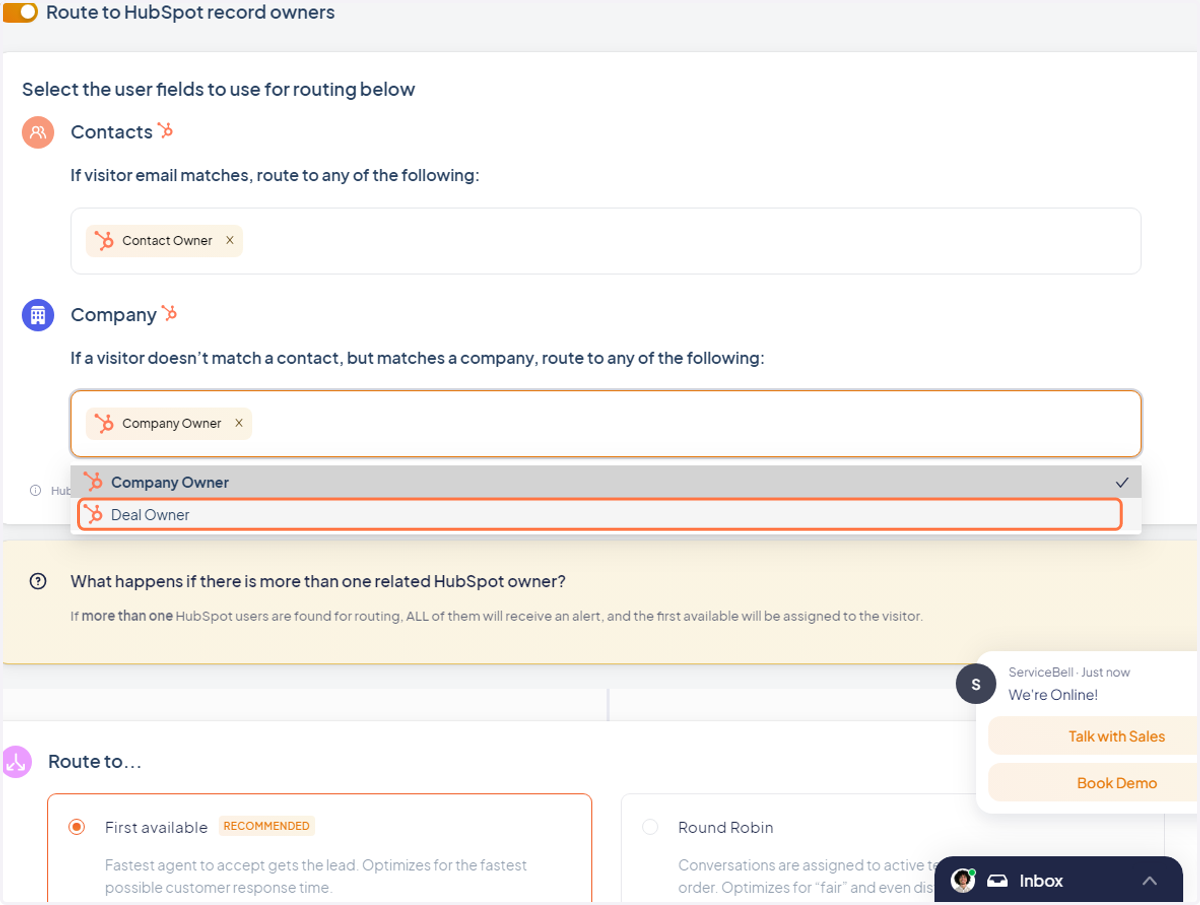This screenshot has width=1200, height=905.
Task: Click the multiple HubSpot owners question heading
Action: pyautogui.click(x=318, y=581)
